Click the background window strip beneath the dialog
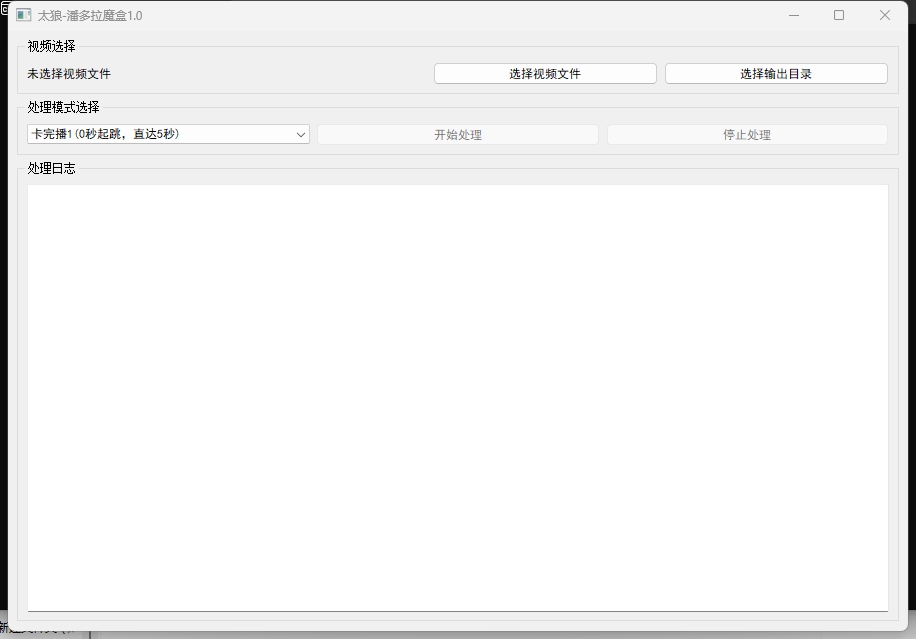Image resolution: width=916 pixels, height=639 pixels. point(500,634)
